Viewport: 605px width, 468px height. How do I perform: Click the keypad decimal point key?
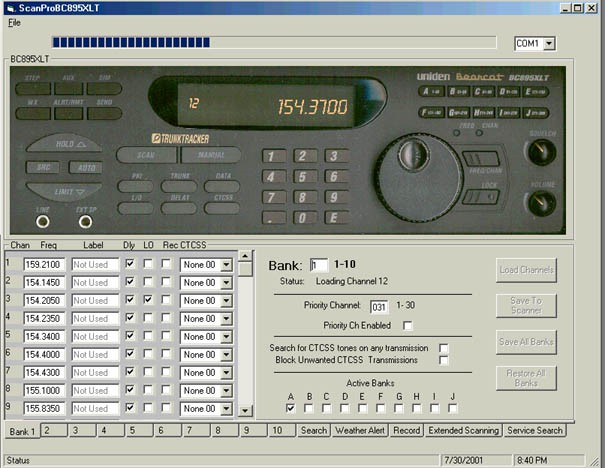pyautogui.click(x=274, y=218)
